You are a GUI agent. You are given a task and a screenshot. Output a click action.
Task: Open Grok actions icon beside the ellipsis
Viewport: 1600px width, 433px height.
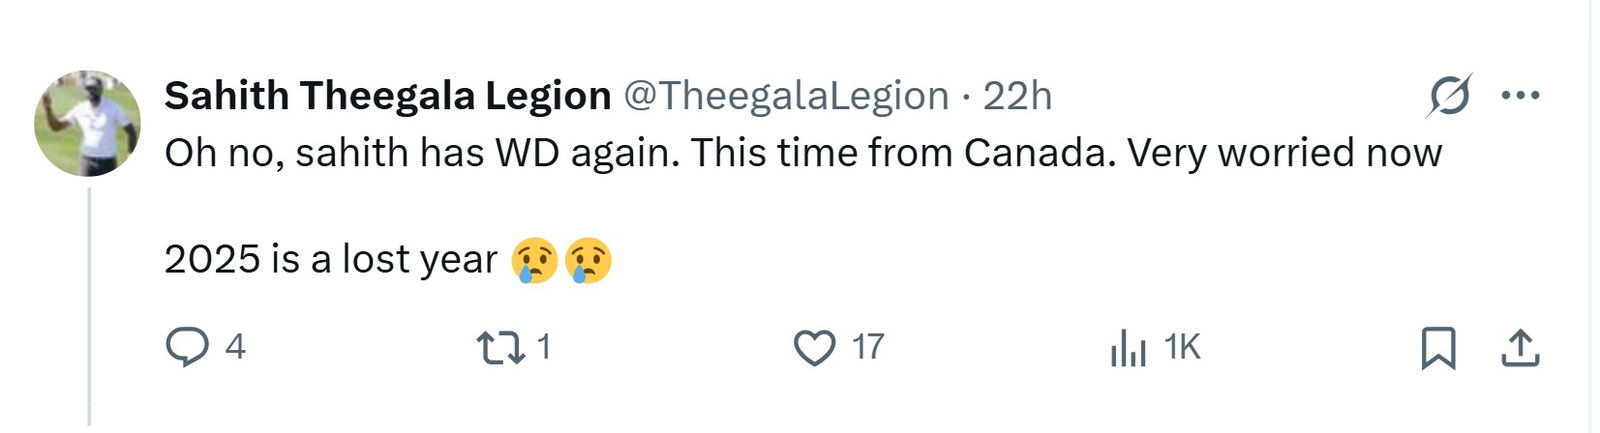(1449, 96)
